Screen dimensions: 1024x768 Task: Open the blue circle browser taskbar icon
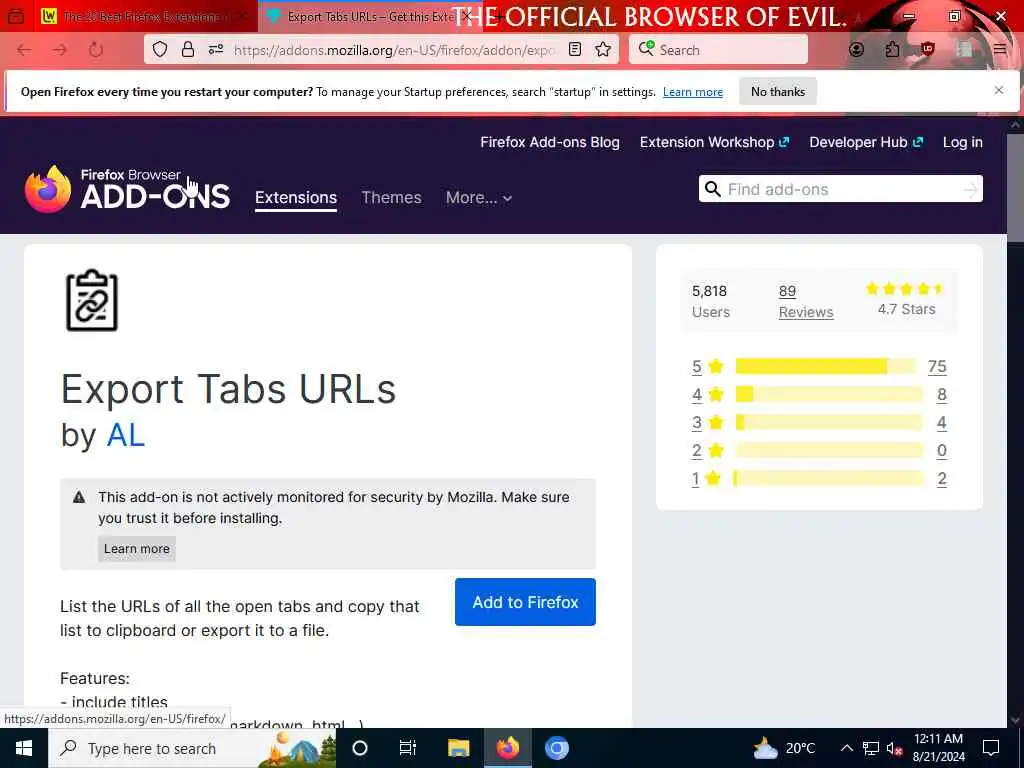pyautogui.click(x=556, y=748)
